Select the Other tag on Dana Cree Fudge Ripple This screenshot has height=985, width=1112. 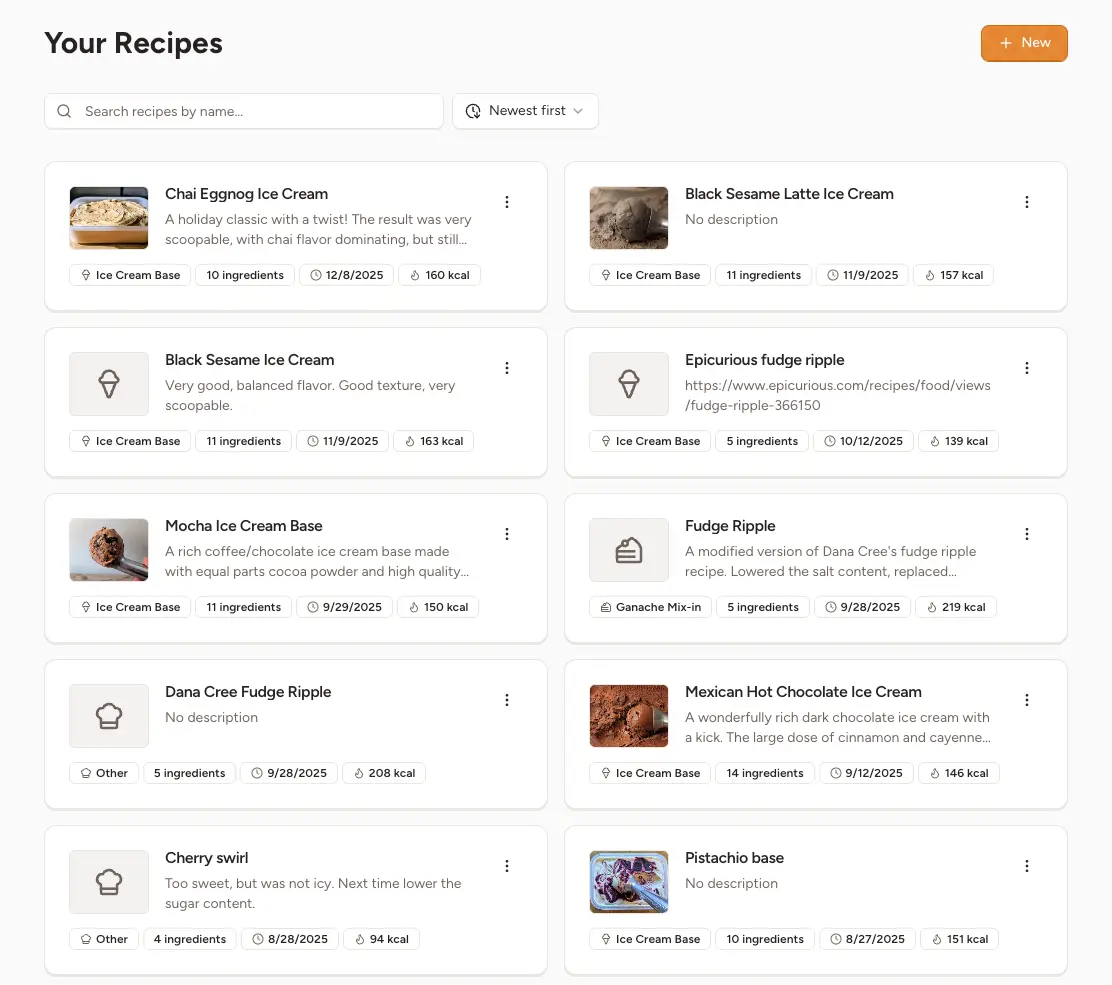103,772
